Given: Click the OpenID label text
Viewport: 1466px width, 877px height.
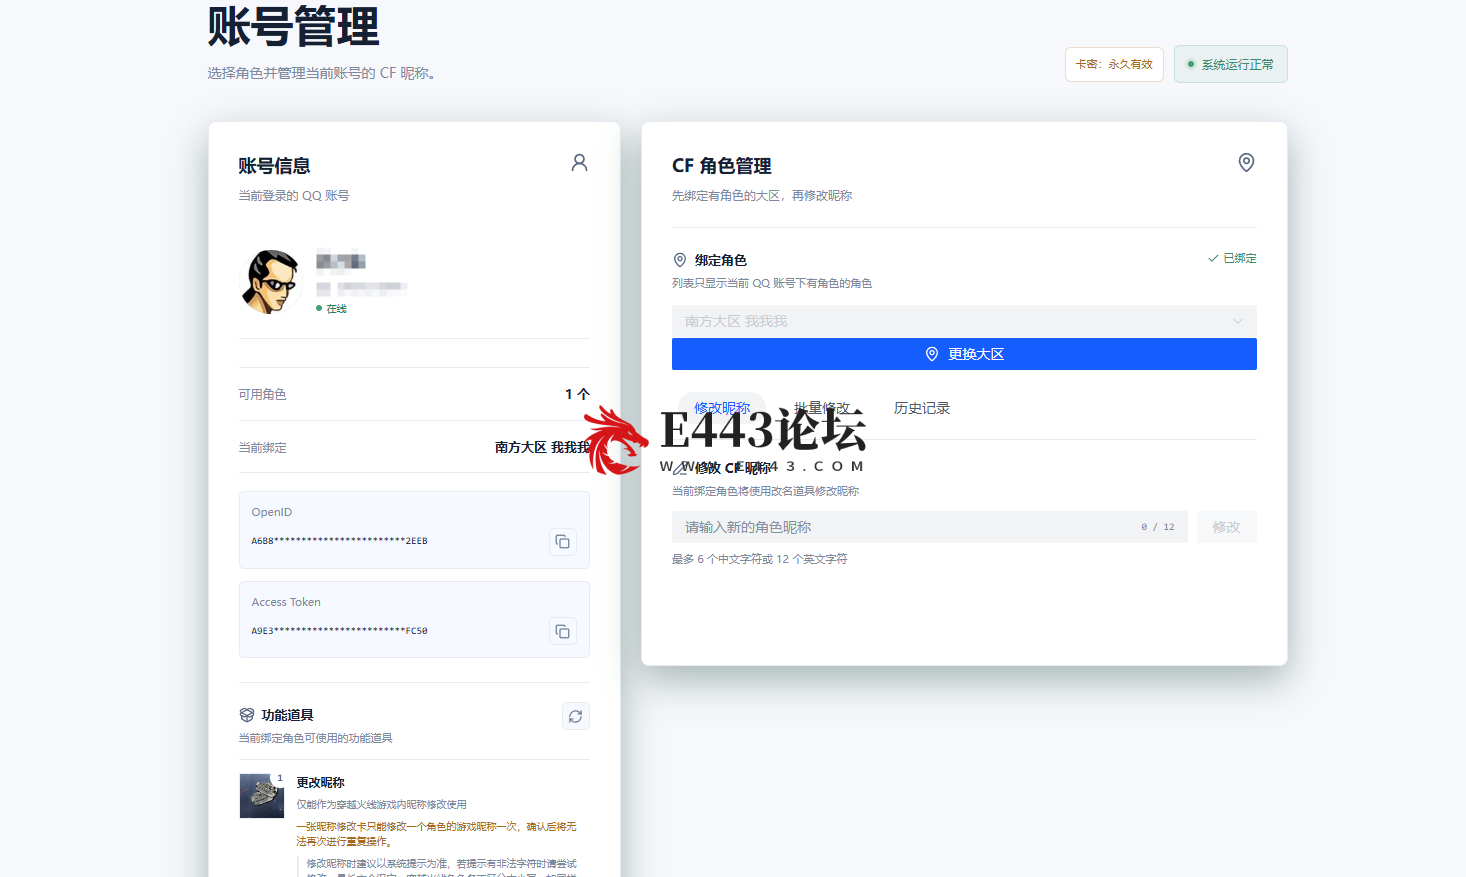Looking at the screenshot, I should [x=272, y=512].
